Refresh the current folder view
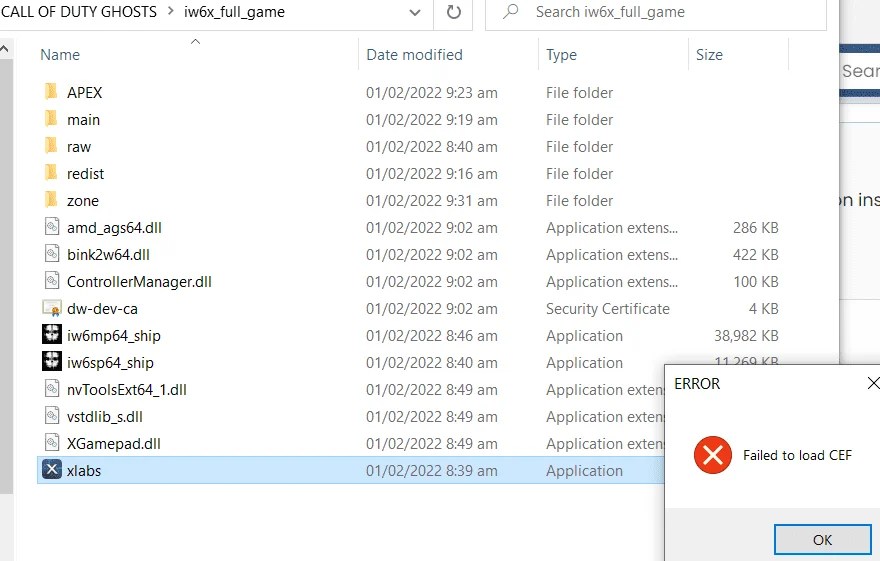 pos(453,12)
